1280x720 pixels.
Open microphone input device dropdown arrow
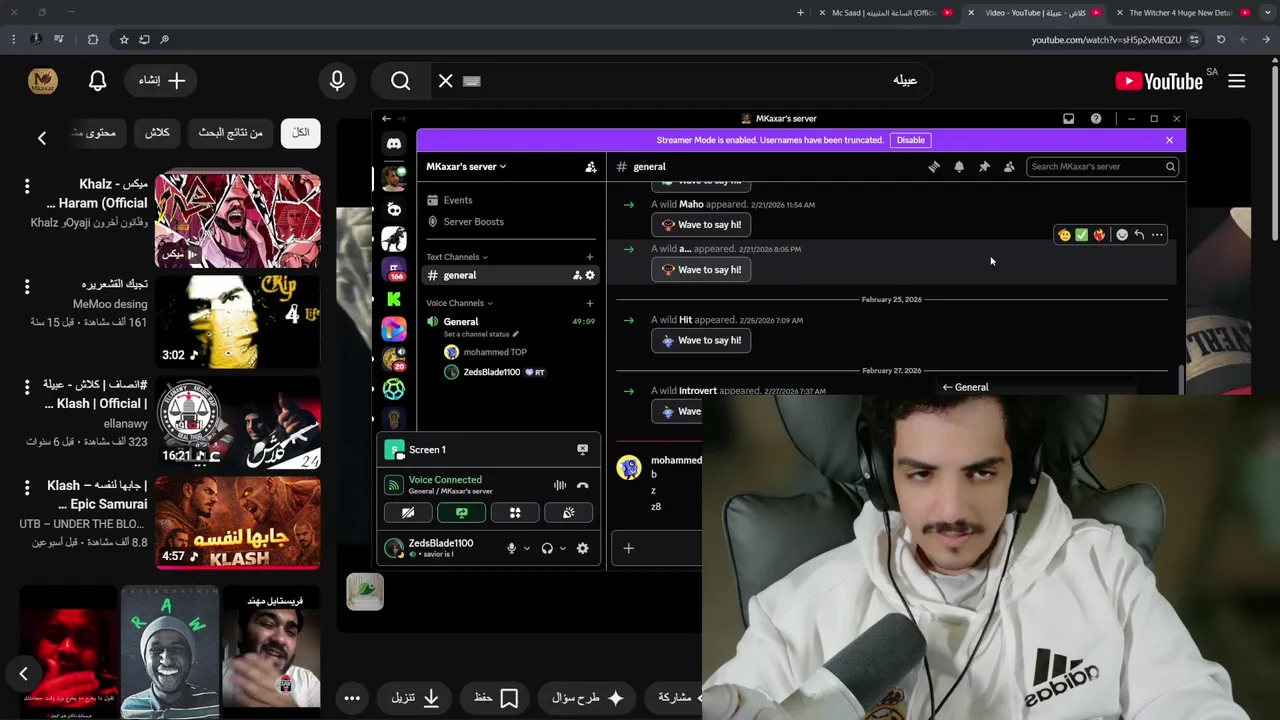pos(527,548)
